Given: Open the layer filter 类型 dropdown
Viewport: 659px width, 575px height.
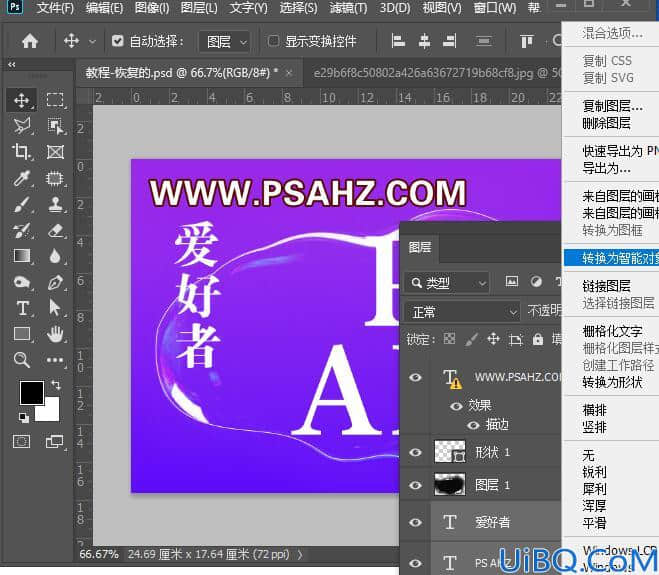Looking at the screenshot, I should tap(447, 283).
